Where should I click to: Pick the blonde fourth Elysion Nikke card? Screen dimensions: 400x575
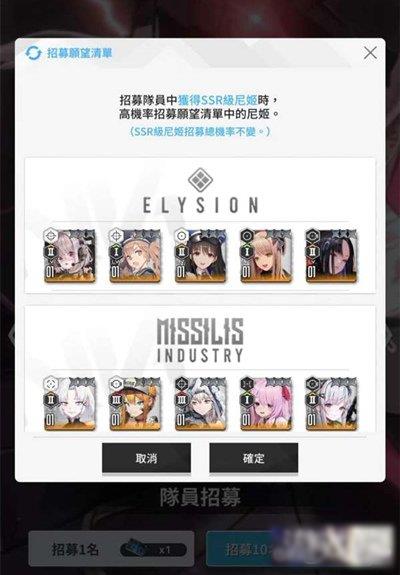(x=266, y=256)
